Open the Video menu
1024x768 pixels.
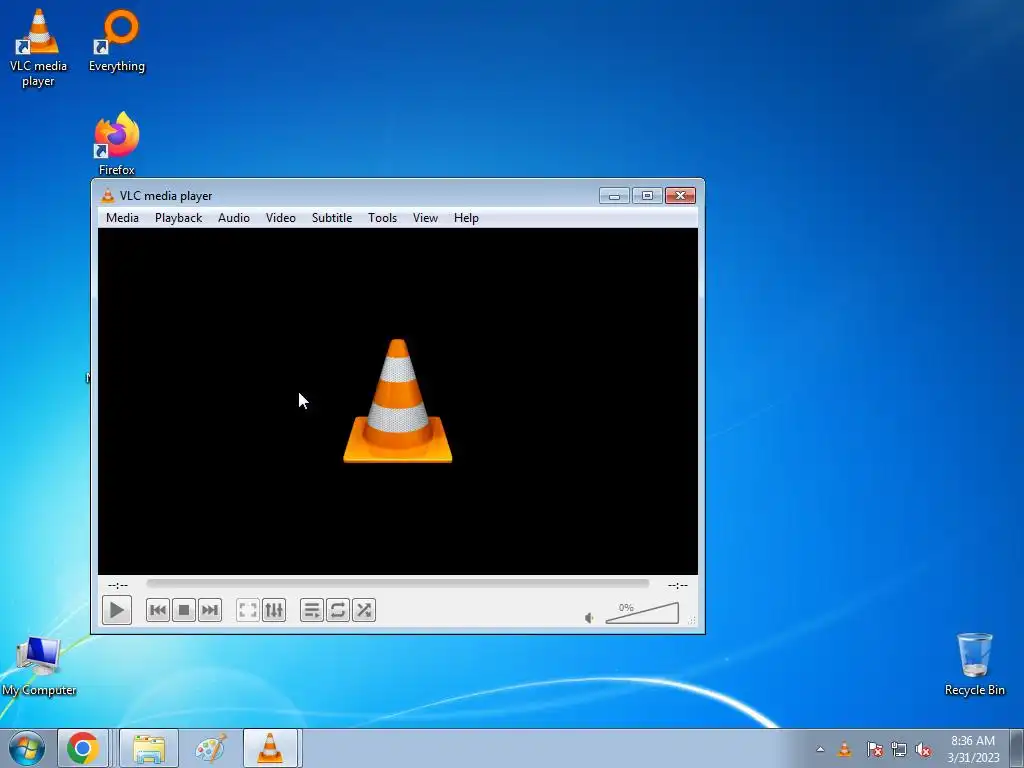coord(281,218)
